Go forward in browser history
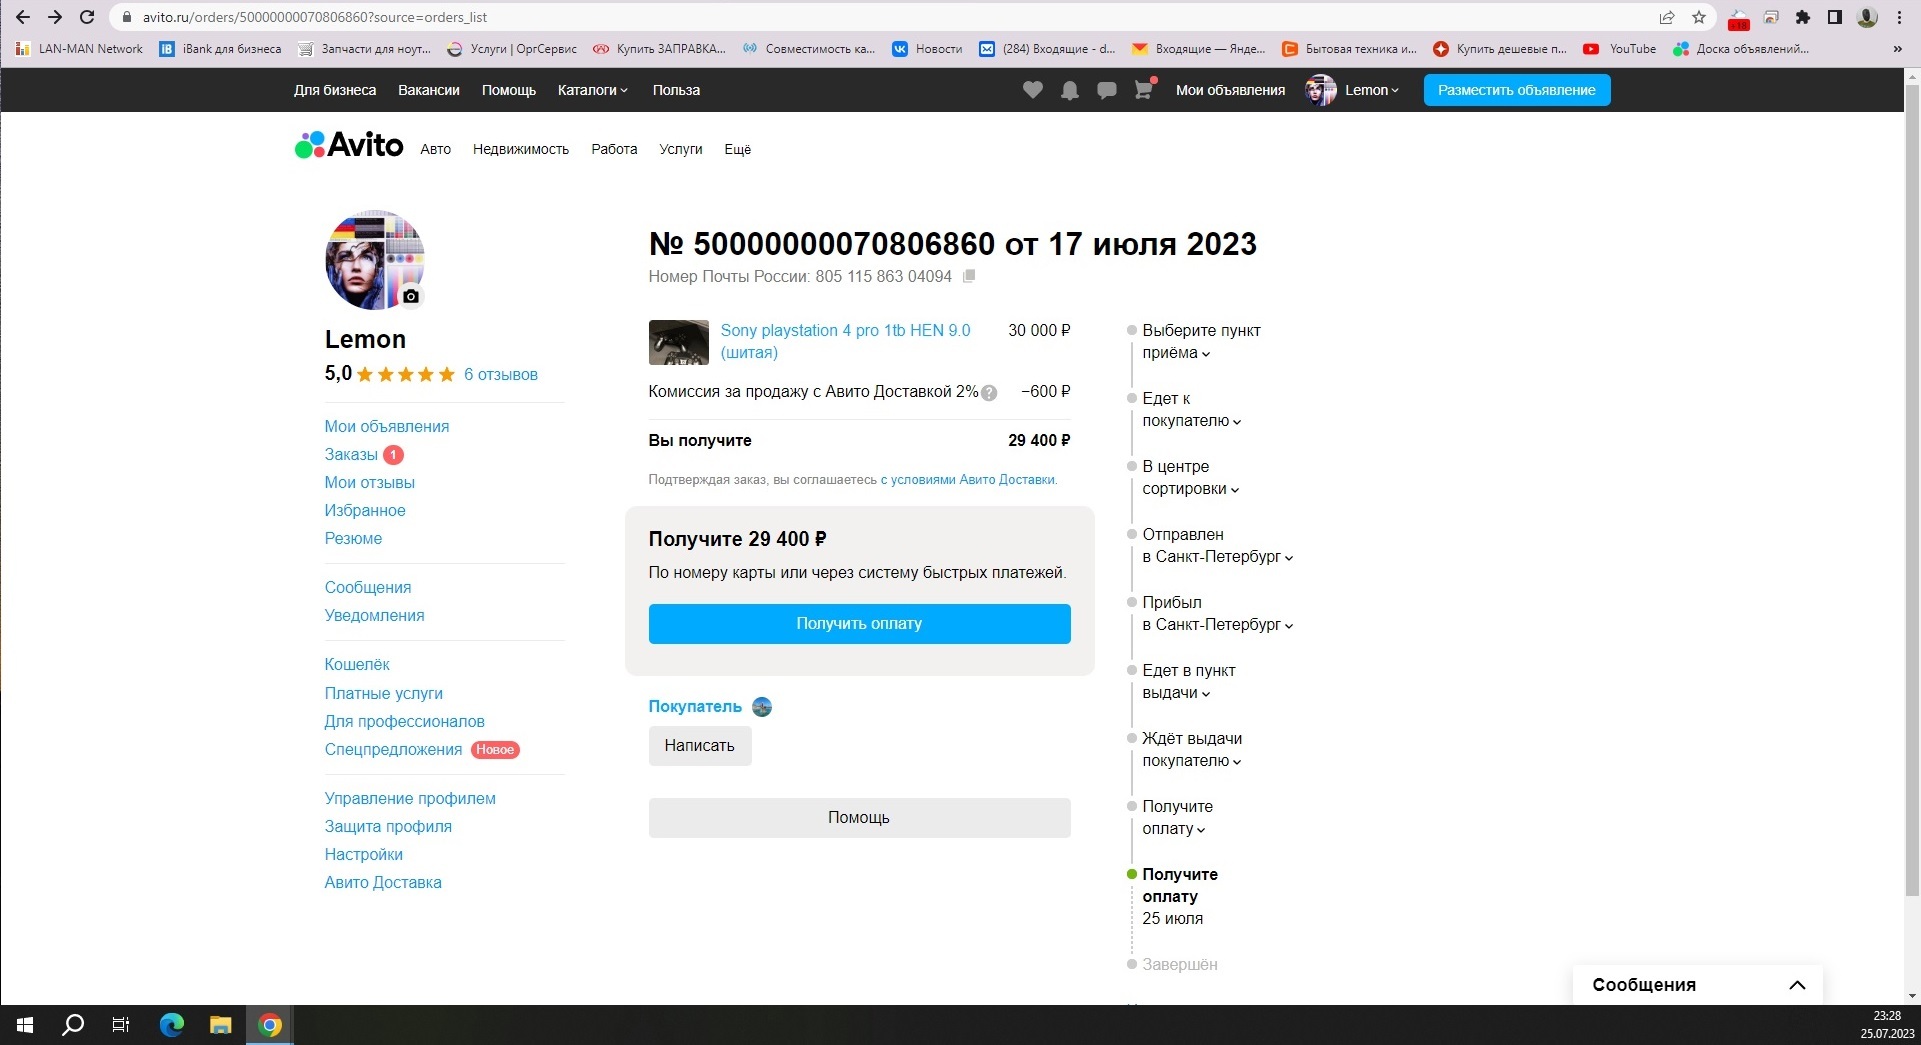The image size is (1921, 1045). click(x=55, y=17)
